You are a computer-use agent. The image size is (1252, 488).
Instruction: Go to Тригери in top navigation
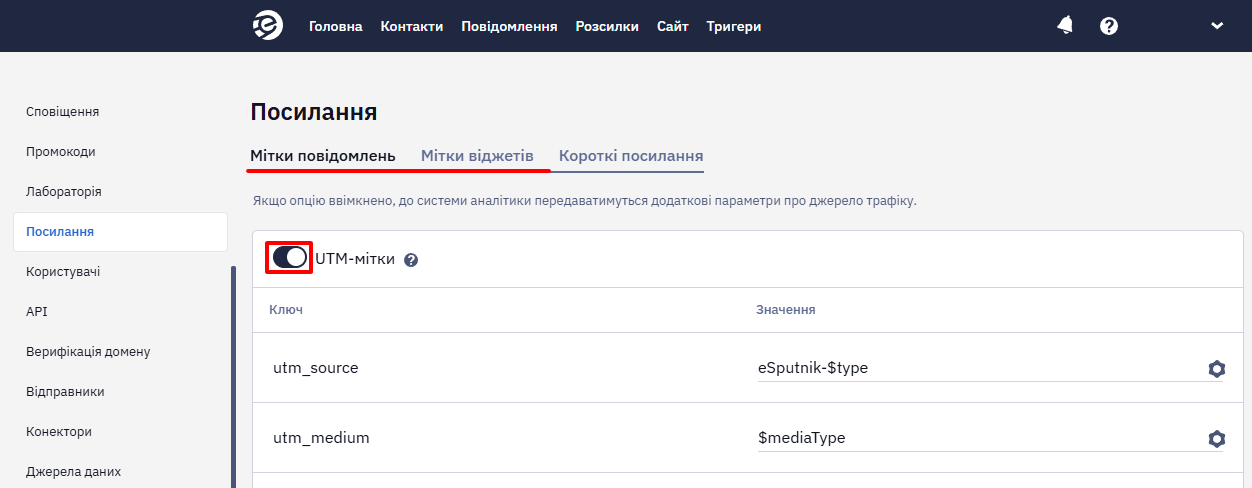(734, 27)
